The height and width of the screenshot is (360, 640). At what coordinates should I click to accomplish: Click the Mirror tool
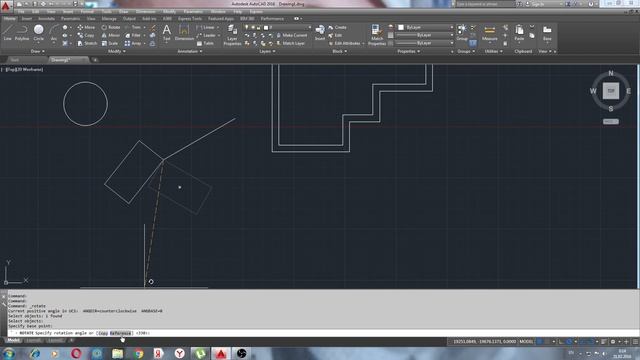click(x=111, y=36)
